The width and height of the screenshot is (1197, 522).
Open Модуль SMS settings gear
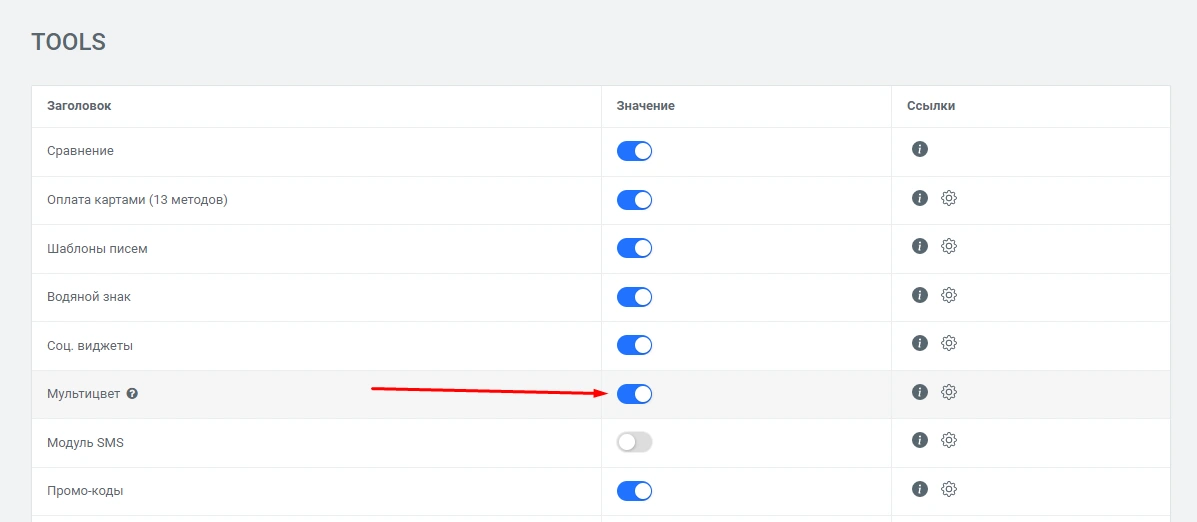click(949, 440)
